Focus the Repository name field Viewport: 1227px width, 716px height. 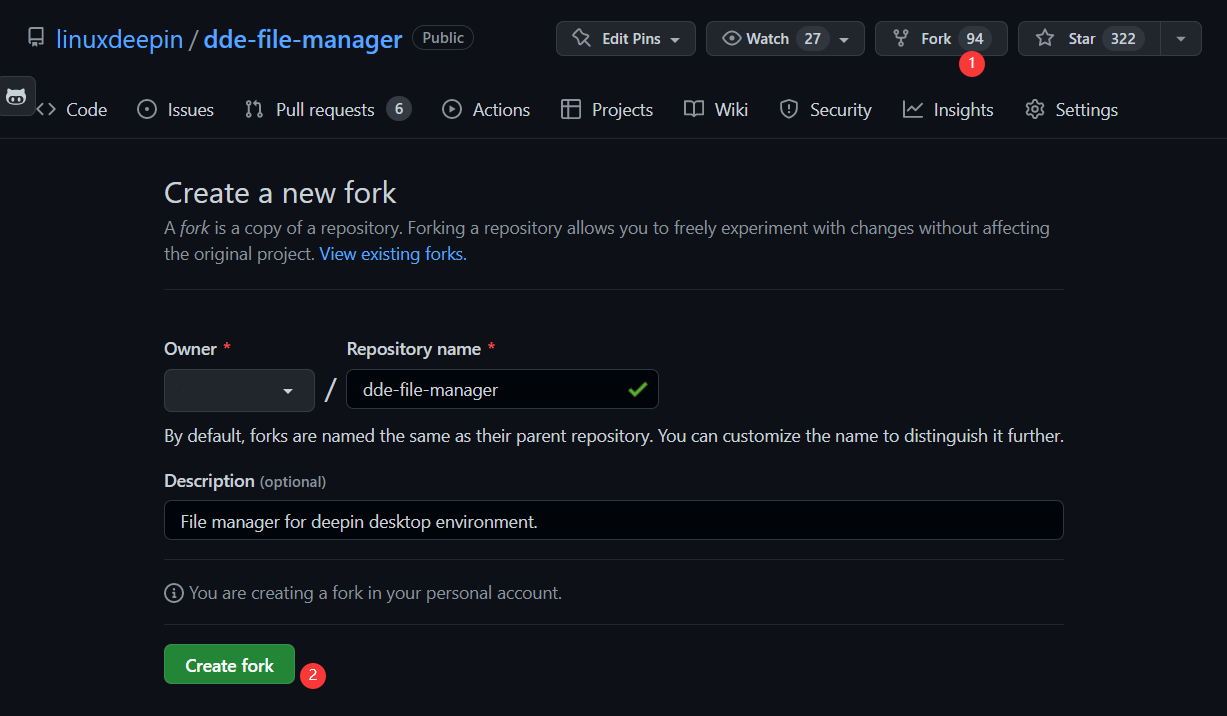(502, 390)
